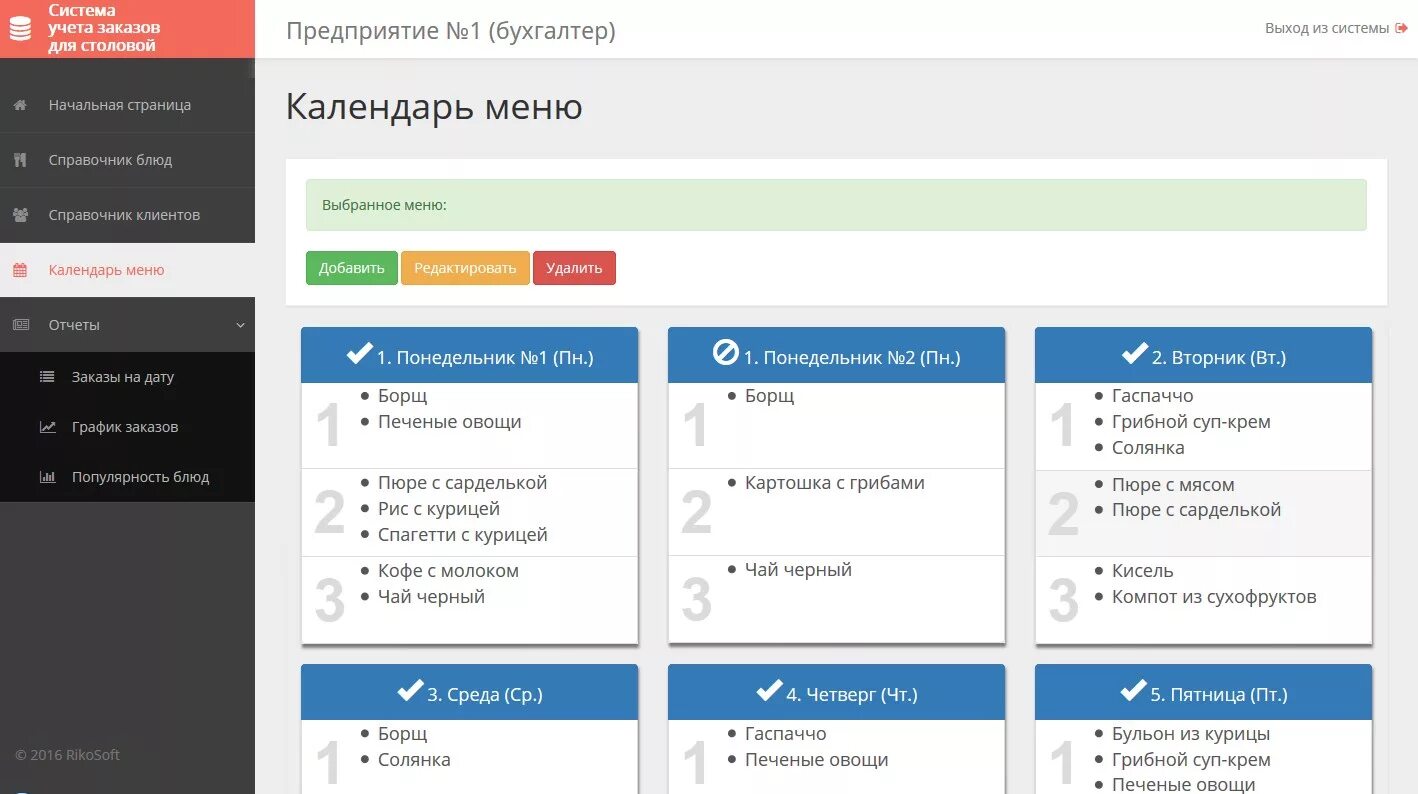Click the list icon beside Заказы на дату

pos(47,377)
